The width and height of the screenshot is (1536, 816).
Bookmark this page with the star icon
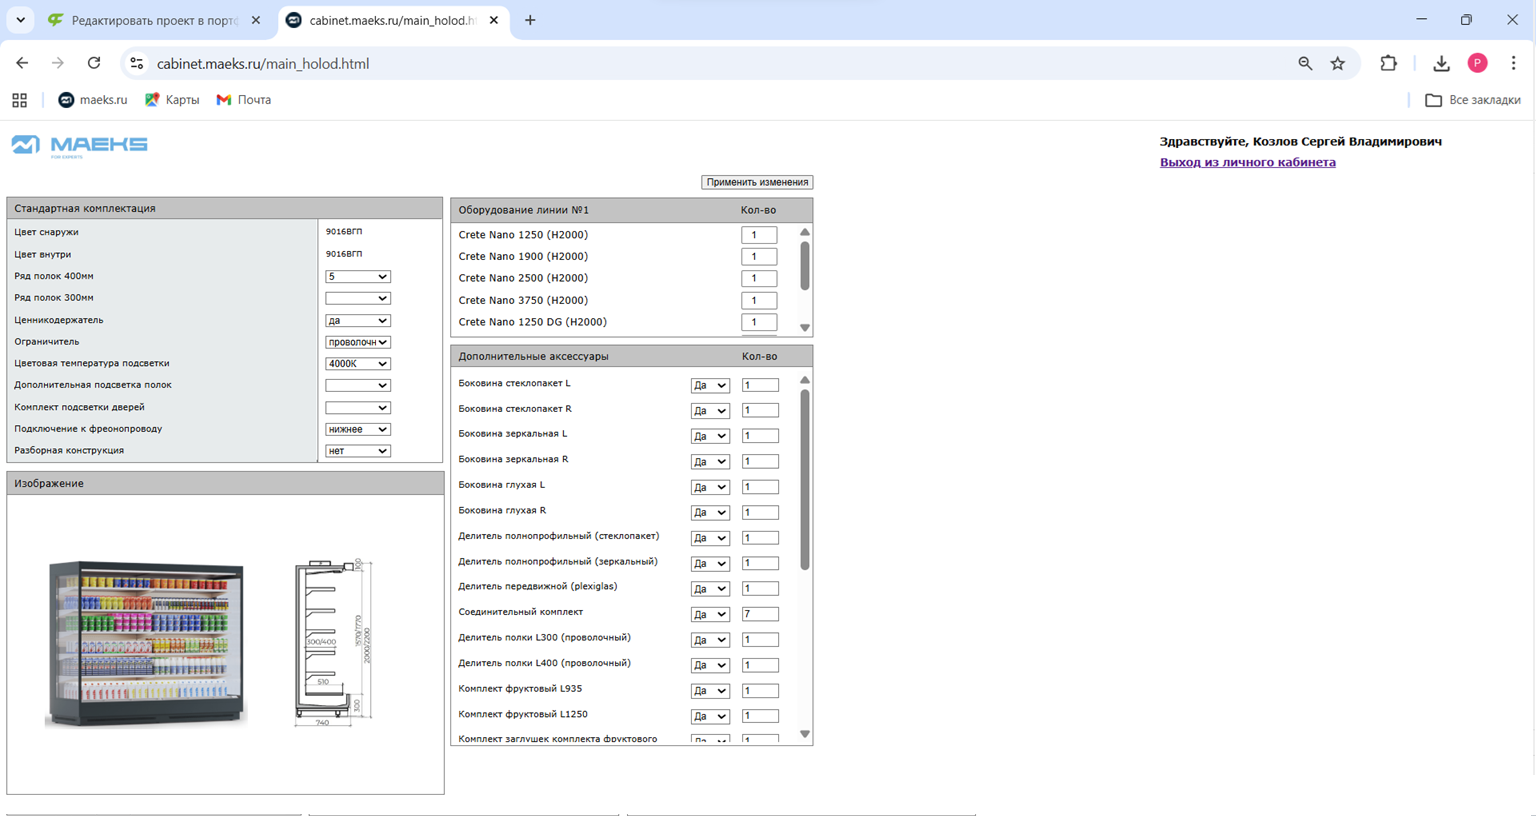(x=1338, y=63)
